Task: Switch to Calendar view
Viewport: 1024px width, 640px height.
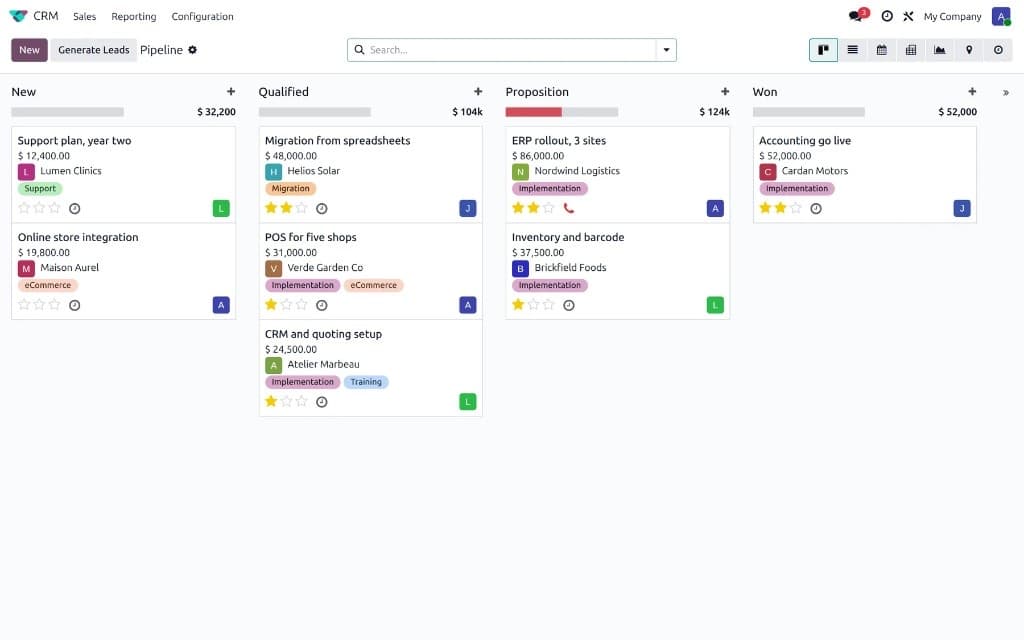Action: click(882, 50)
